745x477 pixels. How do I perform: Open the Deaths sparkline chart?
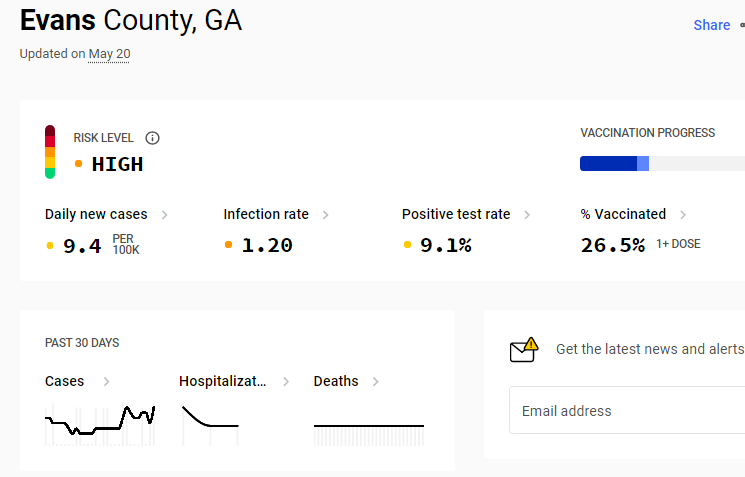click(x=369, y=435)
